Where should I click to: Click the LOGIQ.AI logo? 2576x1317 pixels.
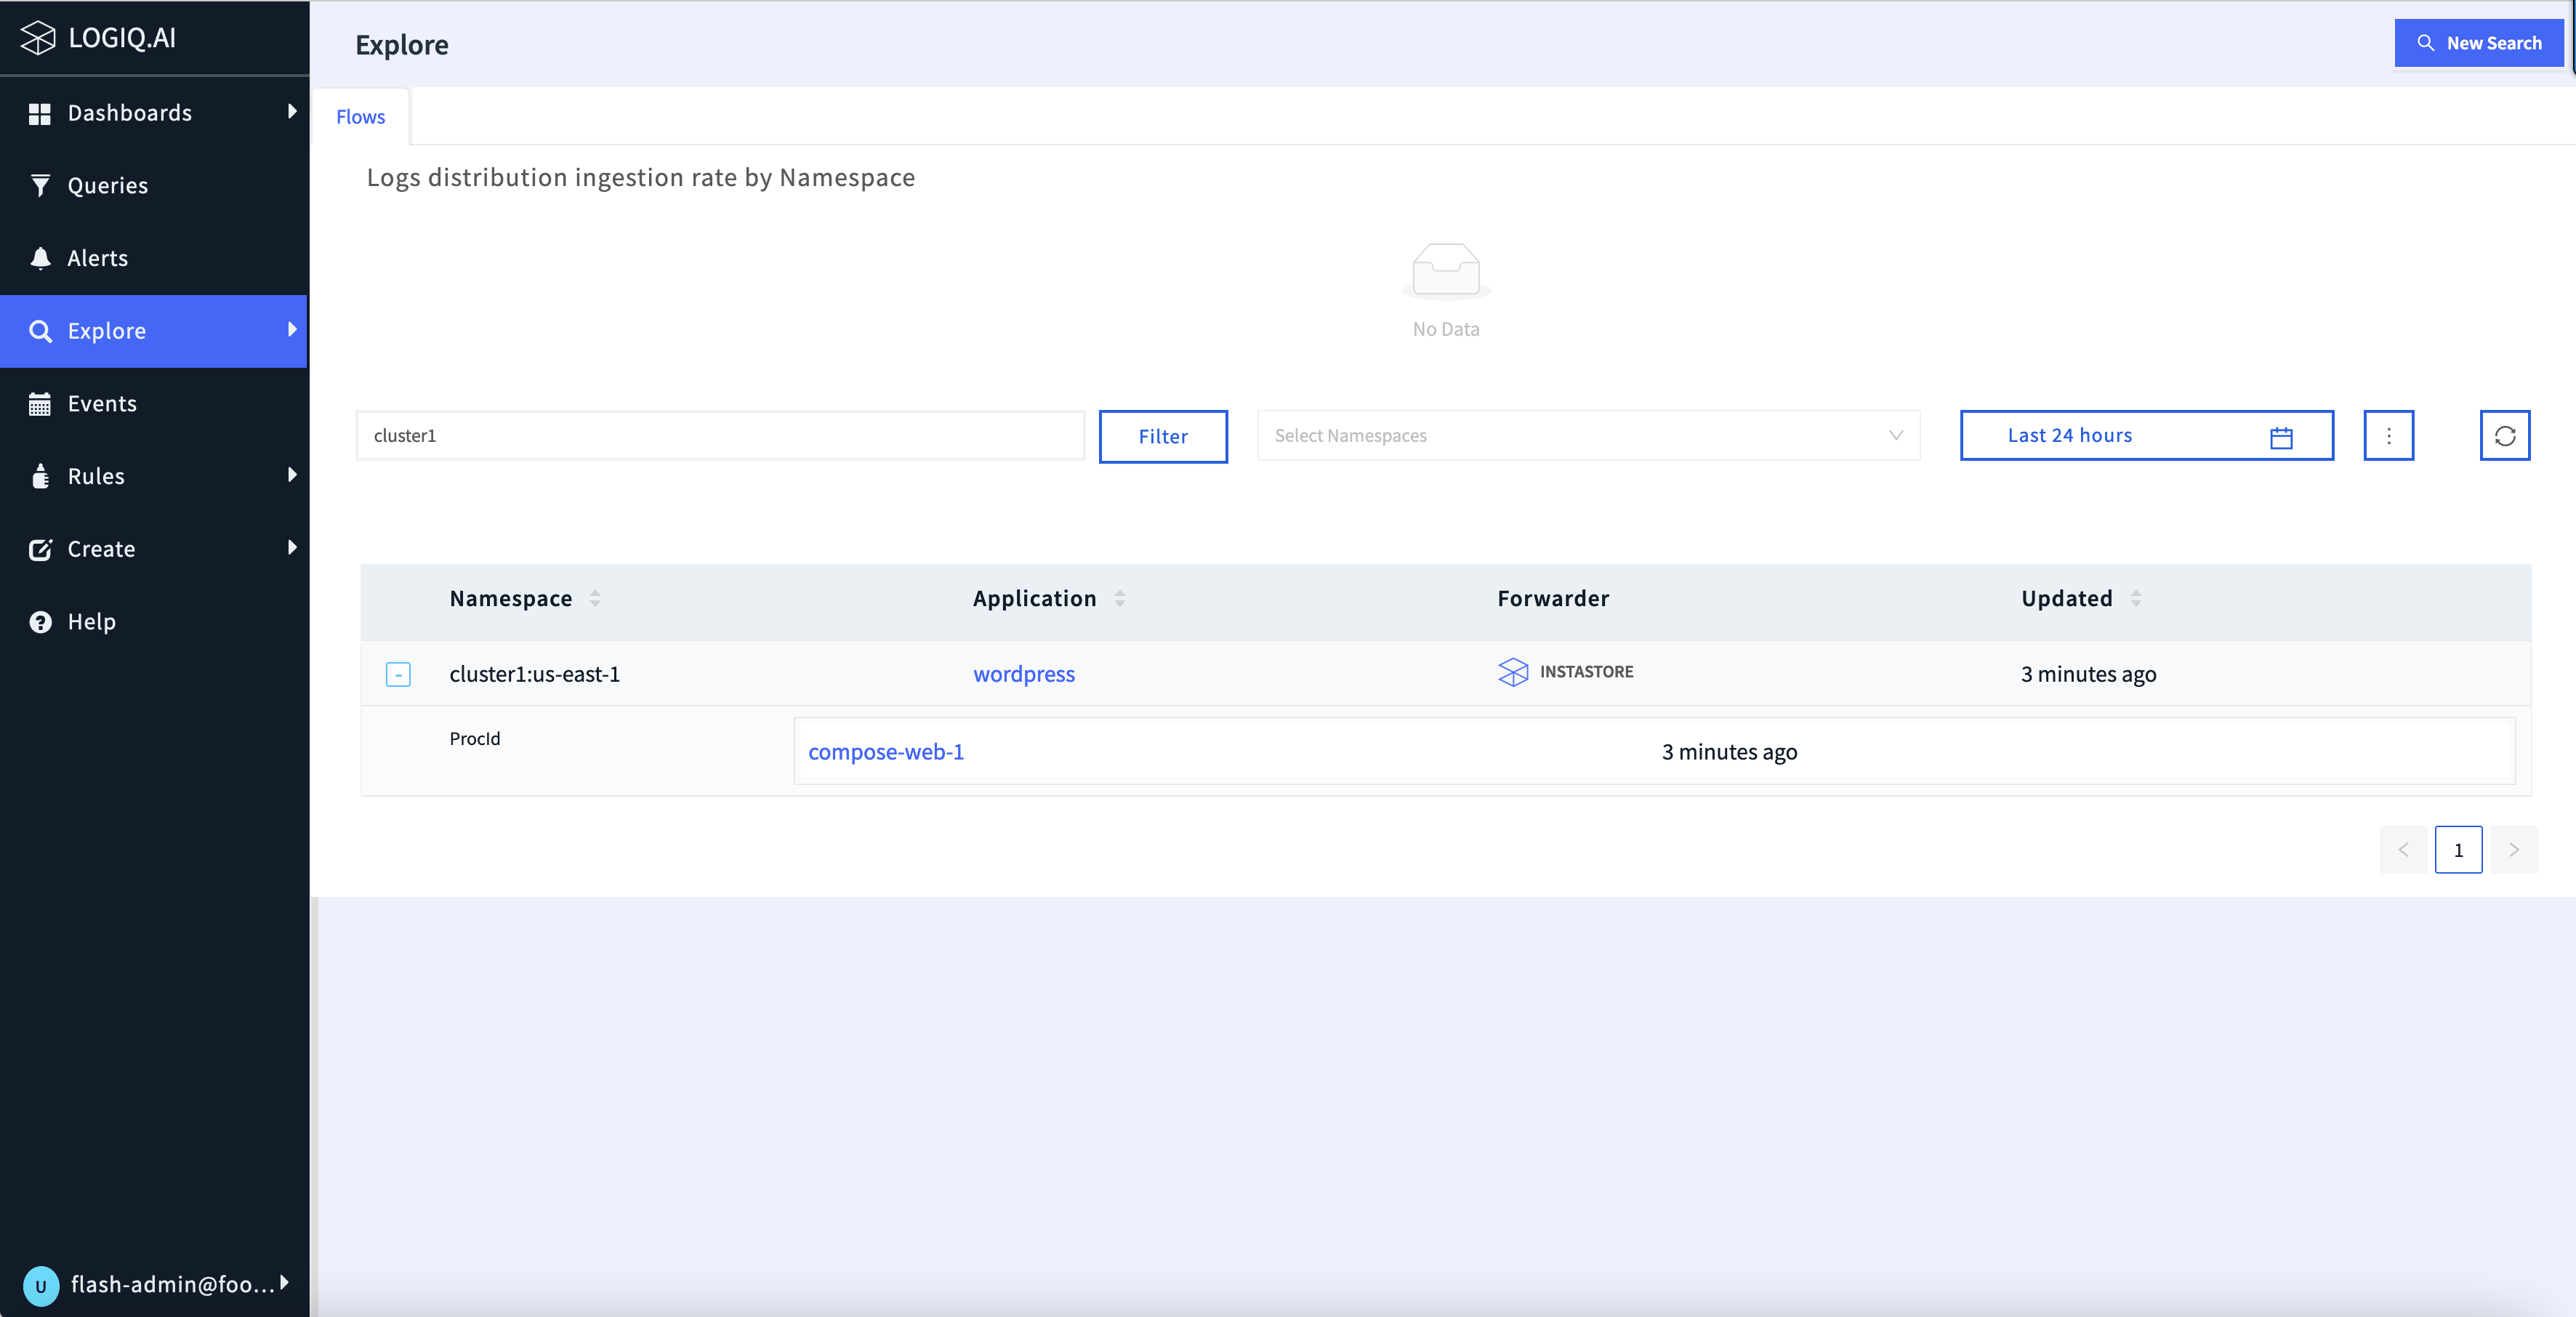98,38
